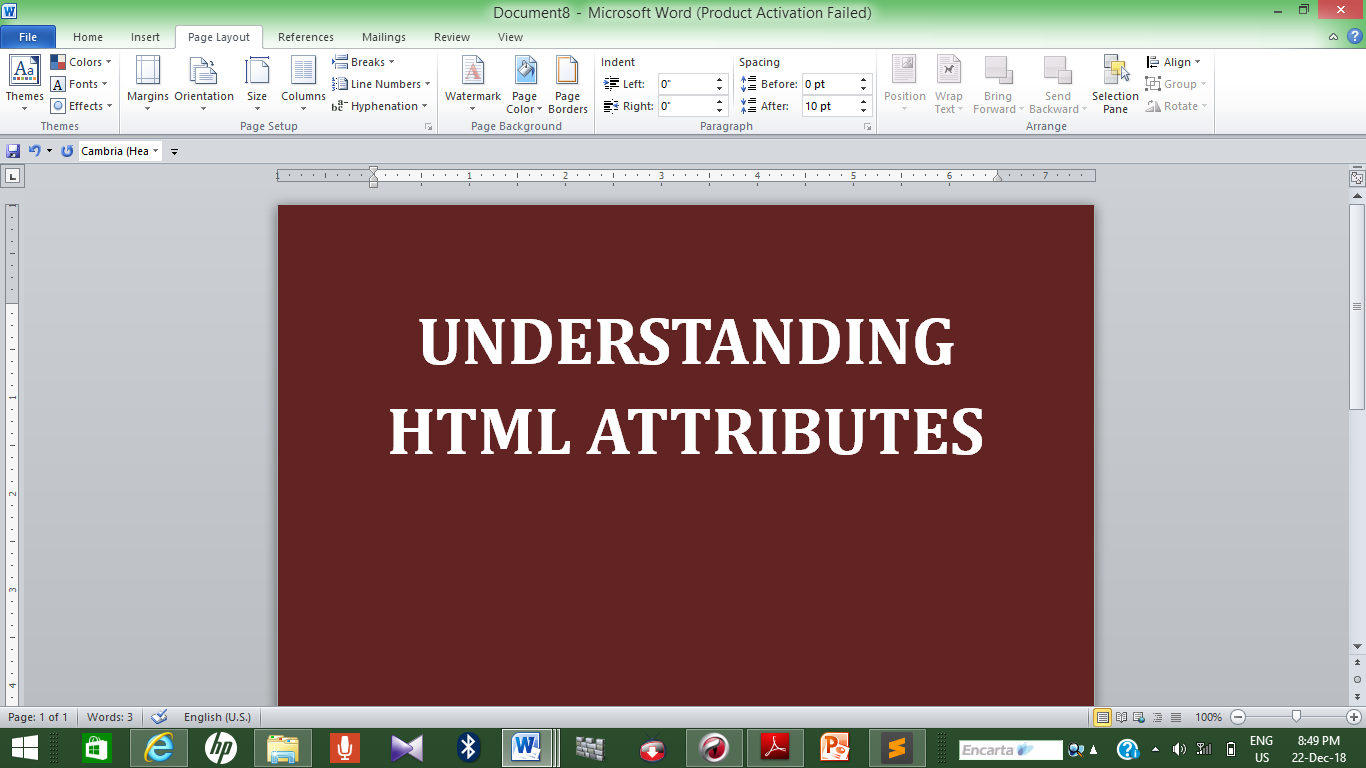Toggle spelling check status icon
Viewport: 1366px width, 768px height.
[158, 717]
